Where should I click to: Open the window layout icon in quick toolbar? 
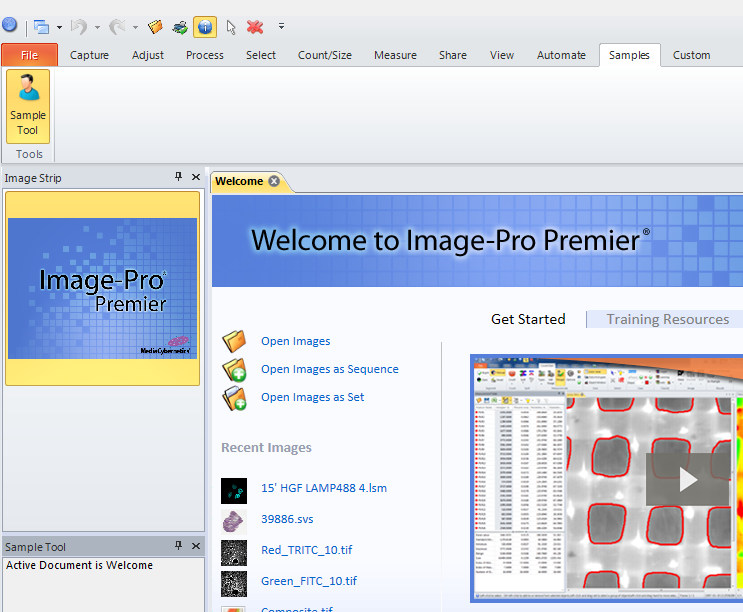click(41, 27)
